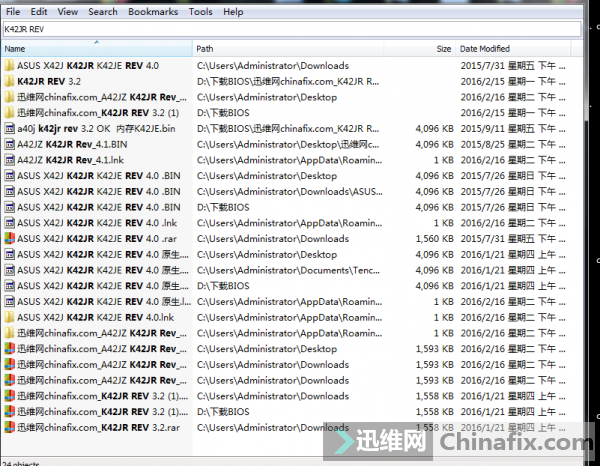Select the name 'A42JZ K42JR Rev_4.1.BIN'

pos(72,144)
